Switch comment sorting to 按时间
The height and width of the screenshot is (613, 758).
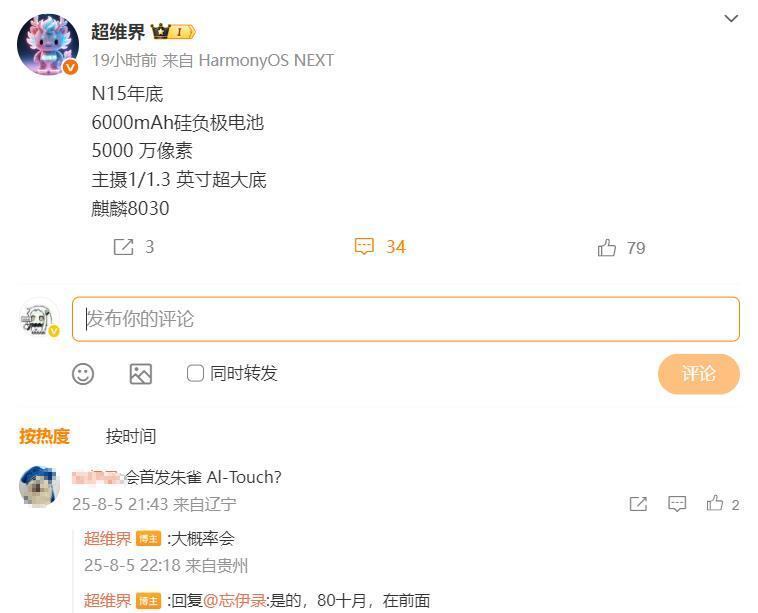point(131,436)
